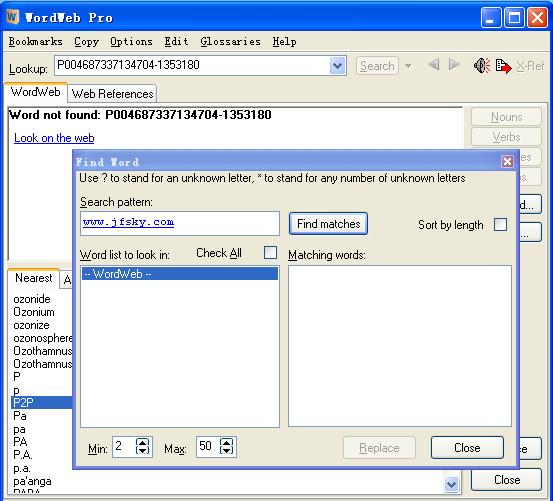Viewport: 553px width, 501px height.
Task: Click the Search button
Action: [377, 66]
